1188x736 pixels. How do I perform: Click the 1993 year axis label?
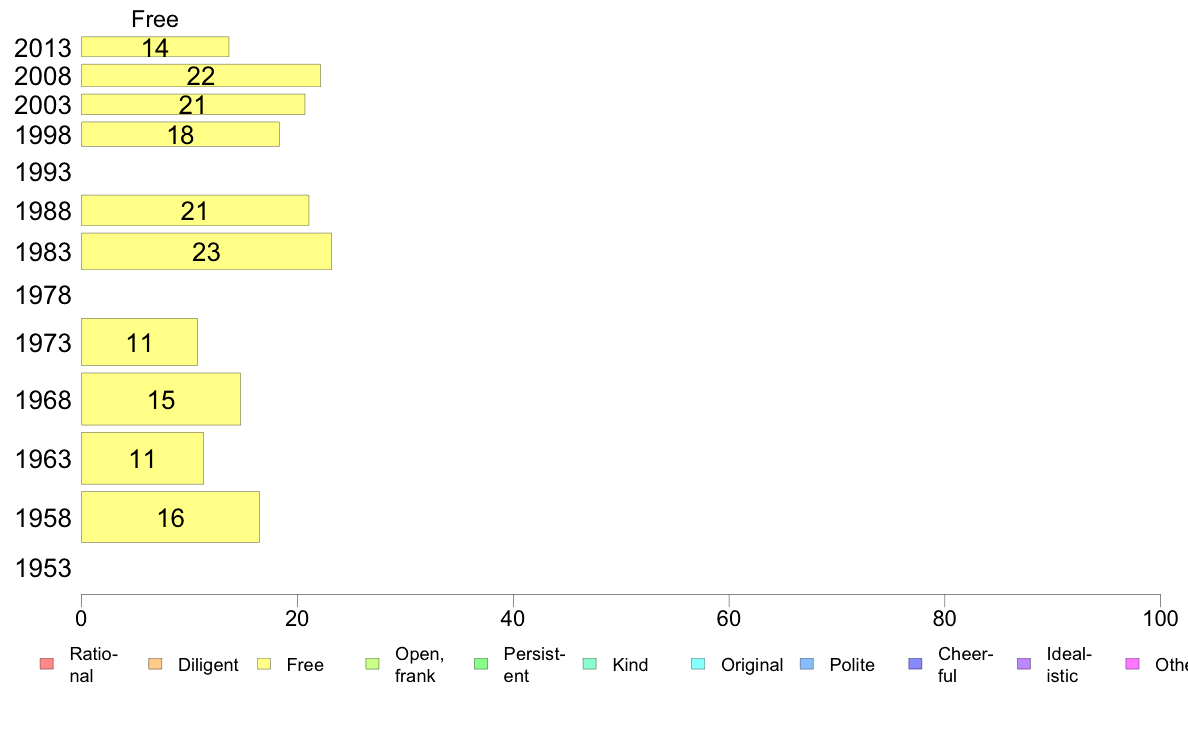point(43,173)
